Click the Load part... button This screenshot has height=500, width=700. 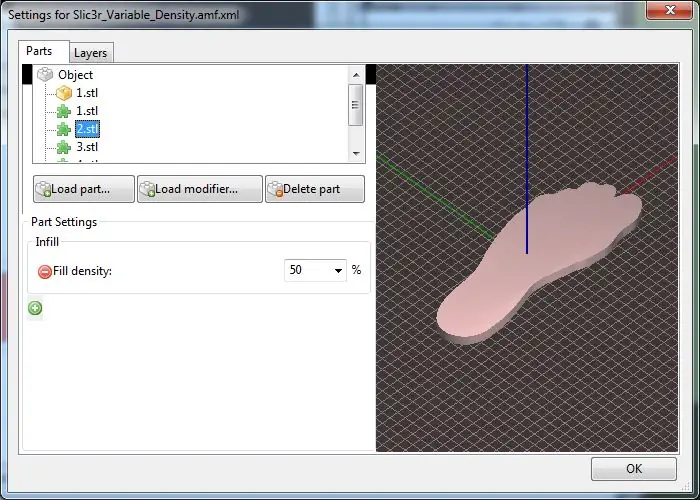84,189
